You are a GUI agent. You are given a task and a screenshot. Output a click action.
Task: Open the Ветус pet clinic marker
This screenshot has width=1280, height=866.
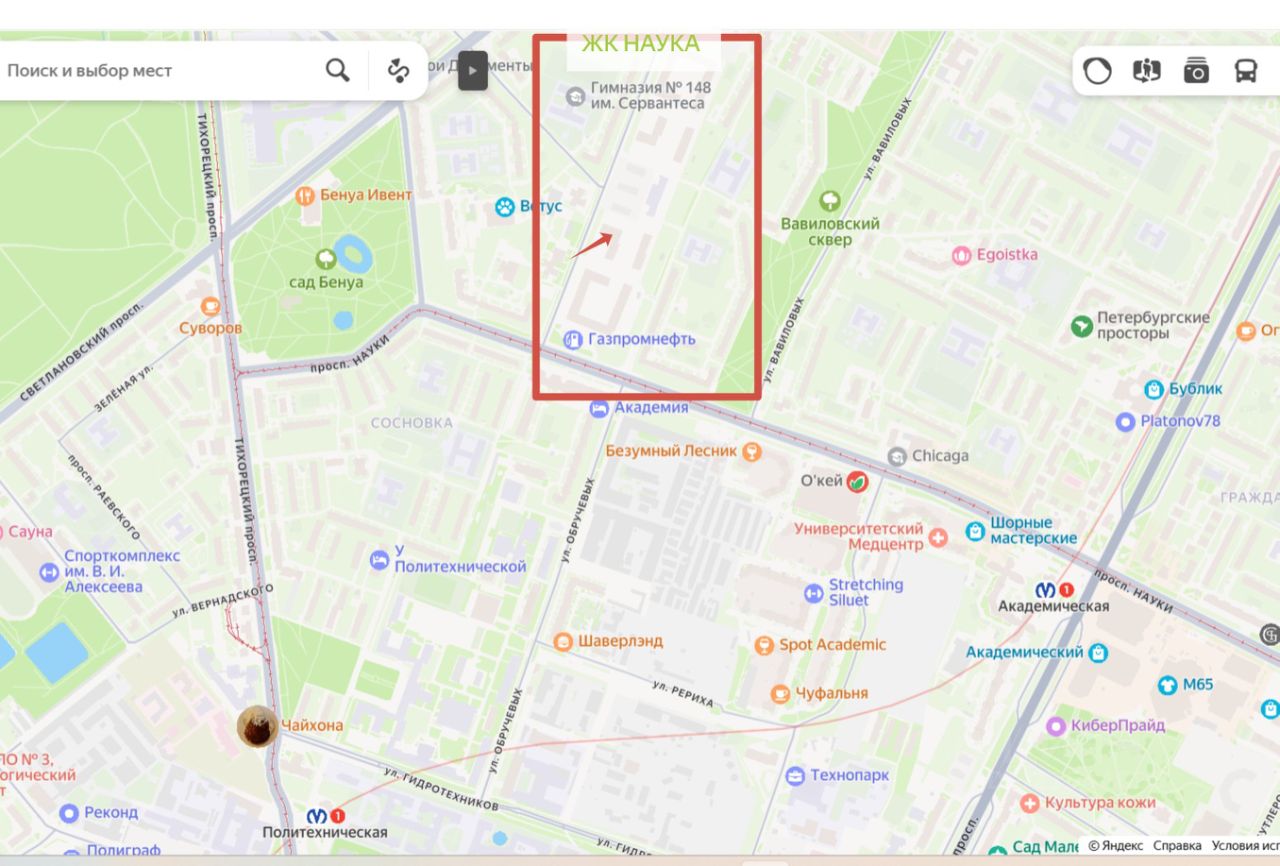pos(505,207)
